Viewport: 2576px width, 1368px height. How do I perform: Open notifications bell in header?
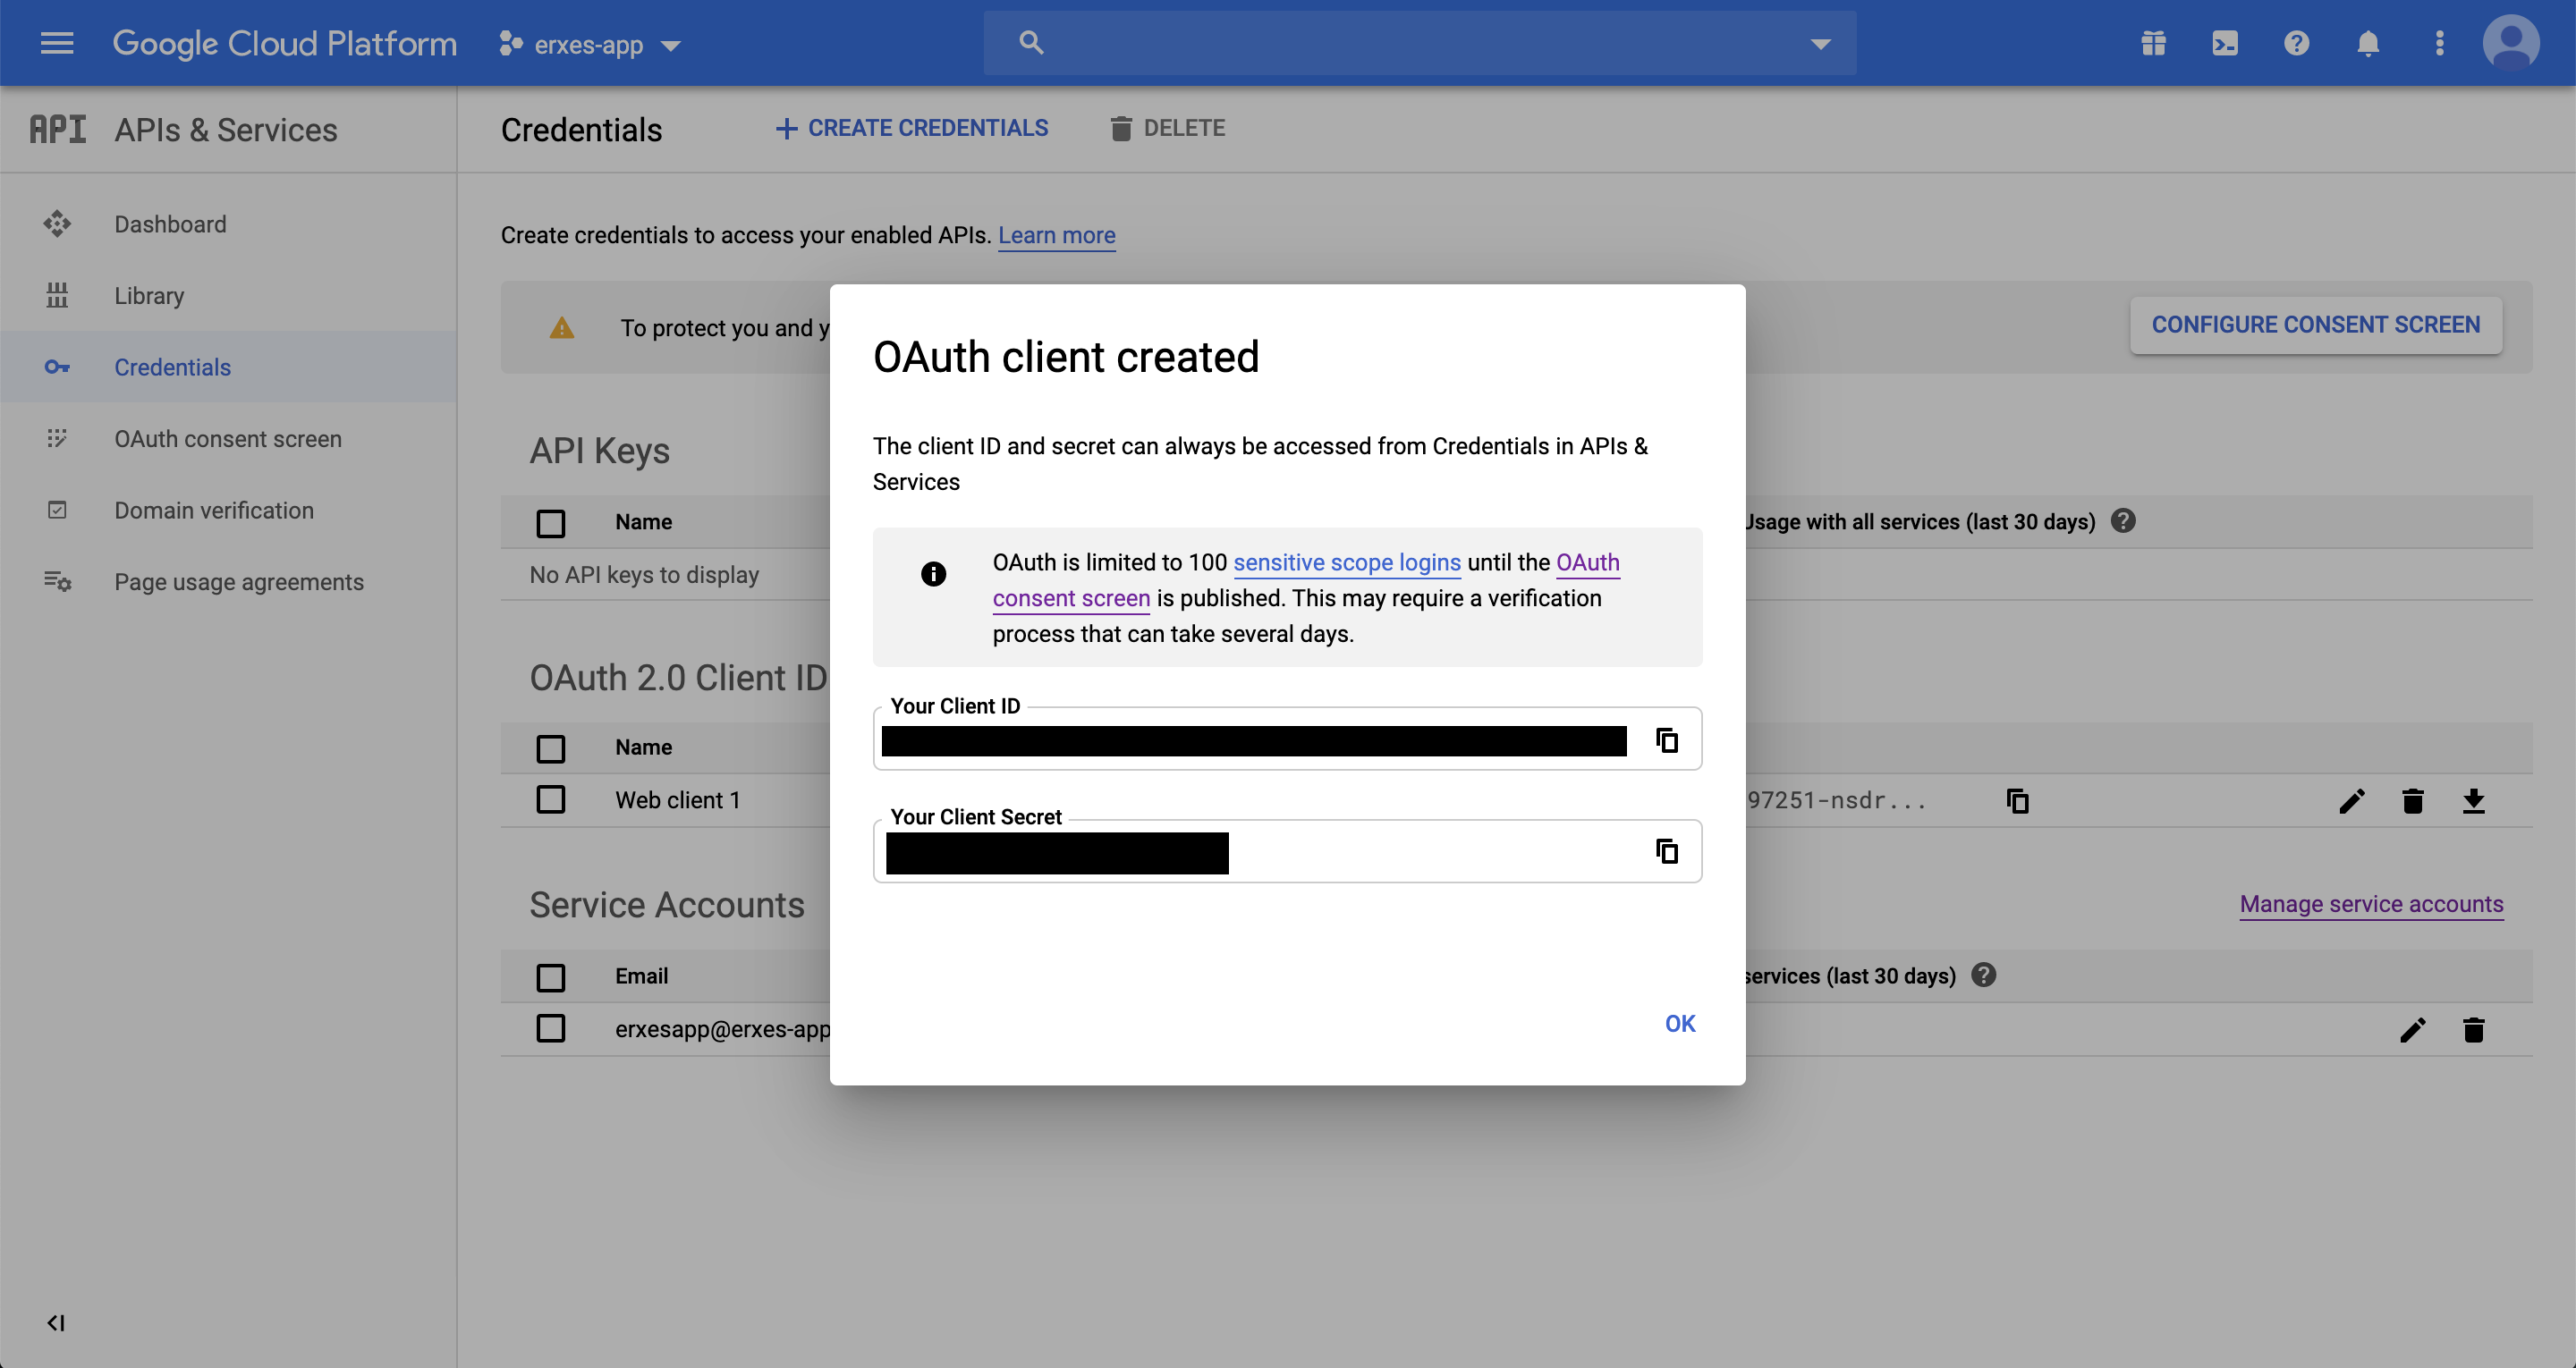2368,43
